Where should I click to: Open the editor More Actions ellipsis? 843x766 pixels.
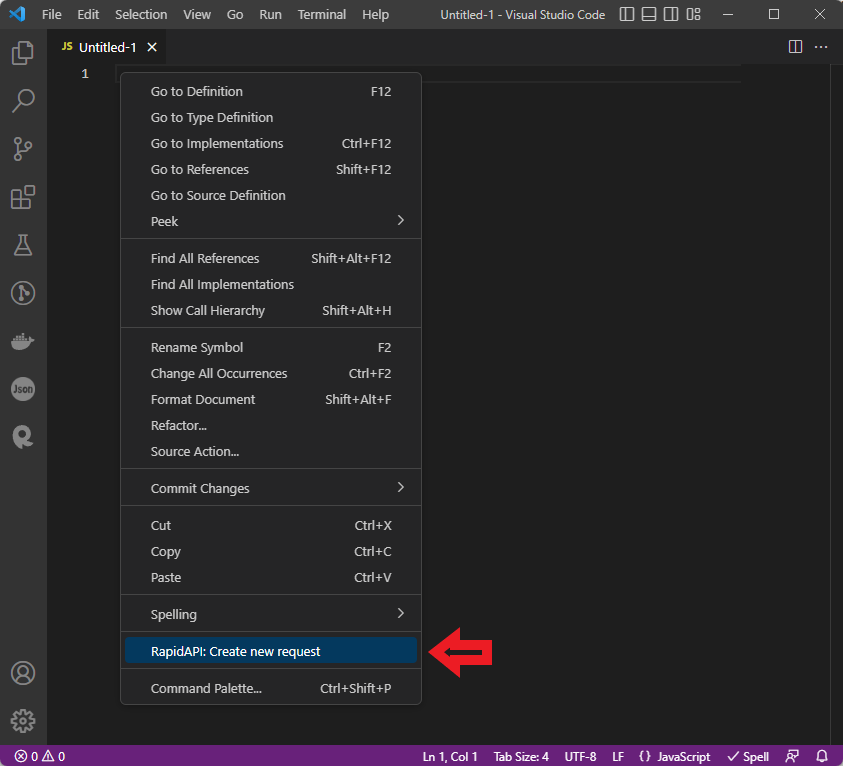[x=821, y=47]
